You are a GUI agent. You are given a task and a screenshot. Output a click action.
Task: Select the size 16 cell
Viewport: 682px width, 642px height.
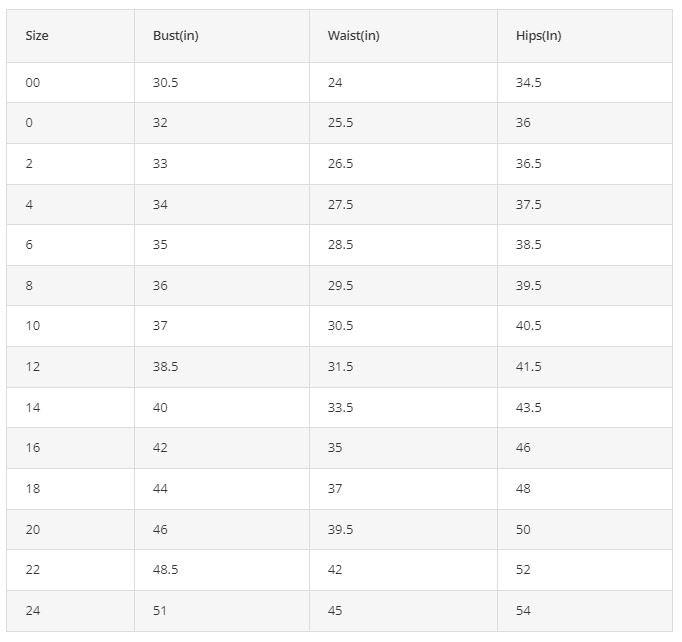tap(70, 448)
